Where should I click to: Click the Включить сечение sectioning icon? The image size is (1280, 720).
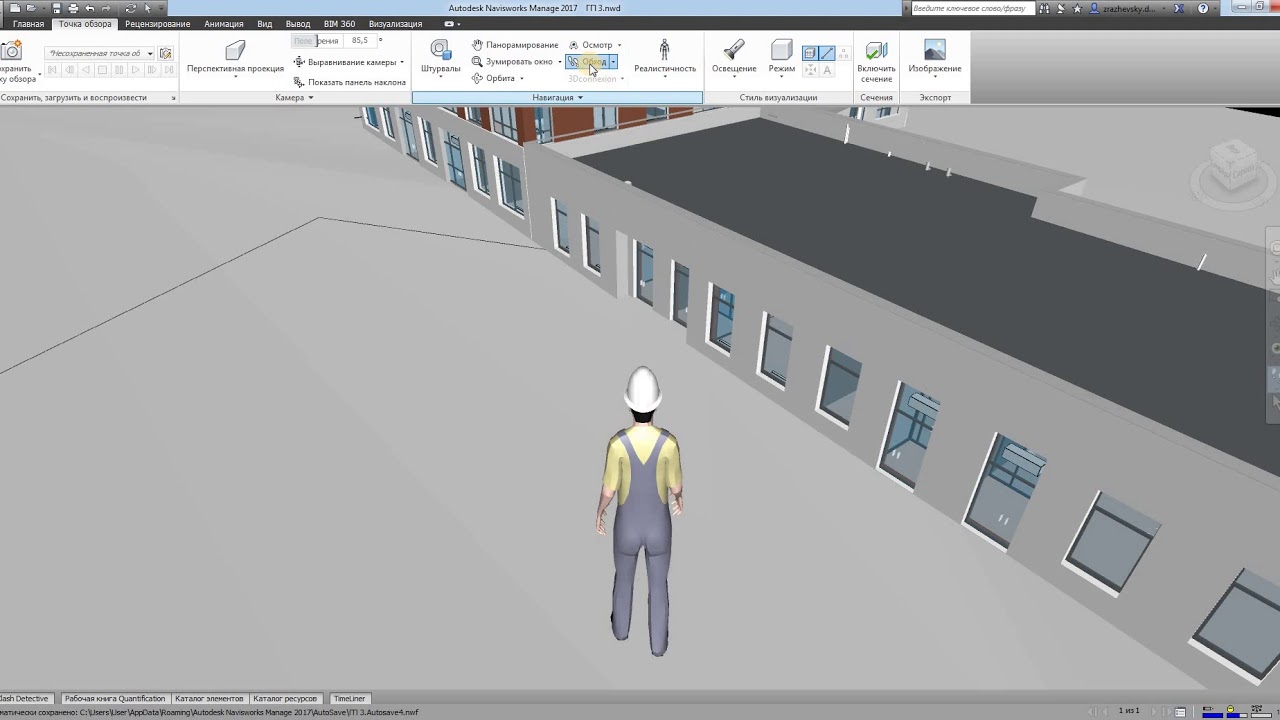[876, 50]
